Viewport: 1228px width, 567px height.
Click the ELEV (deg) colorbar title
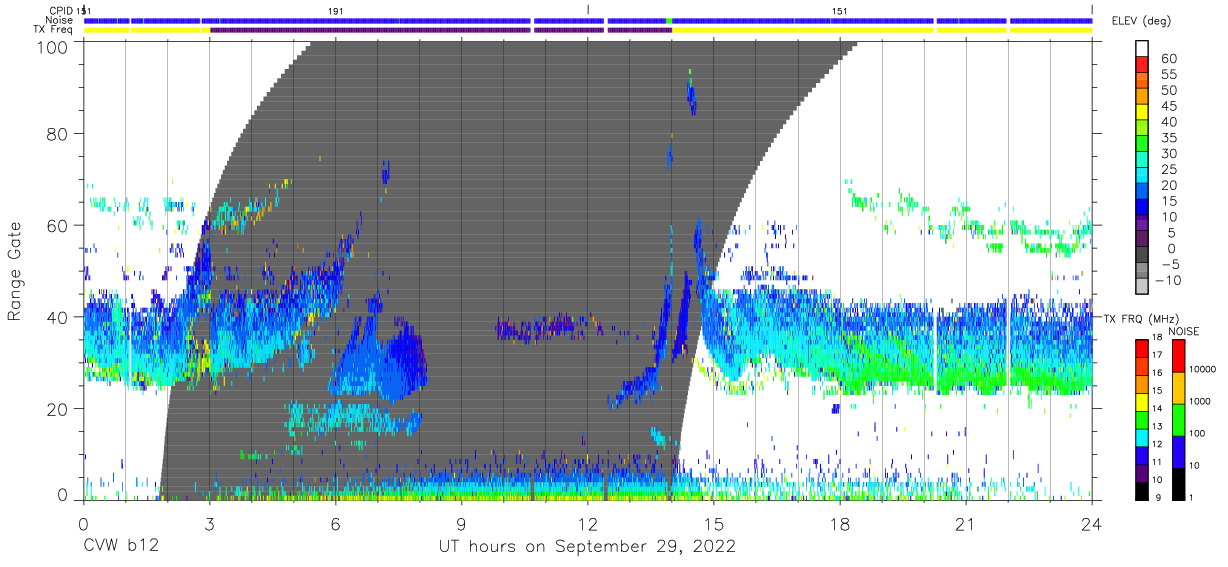point(1141,21)
